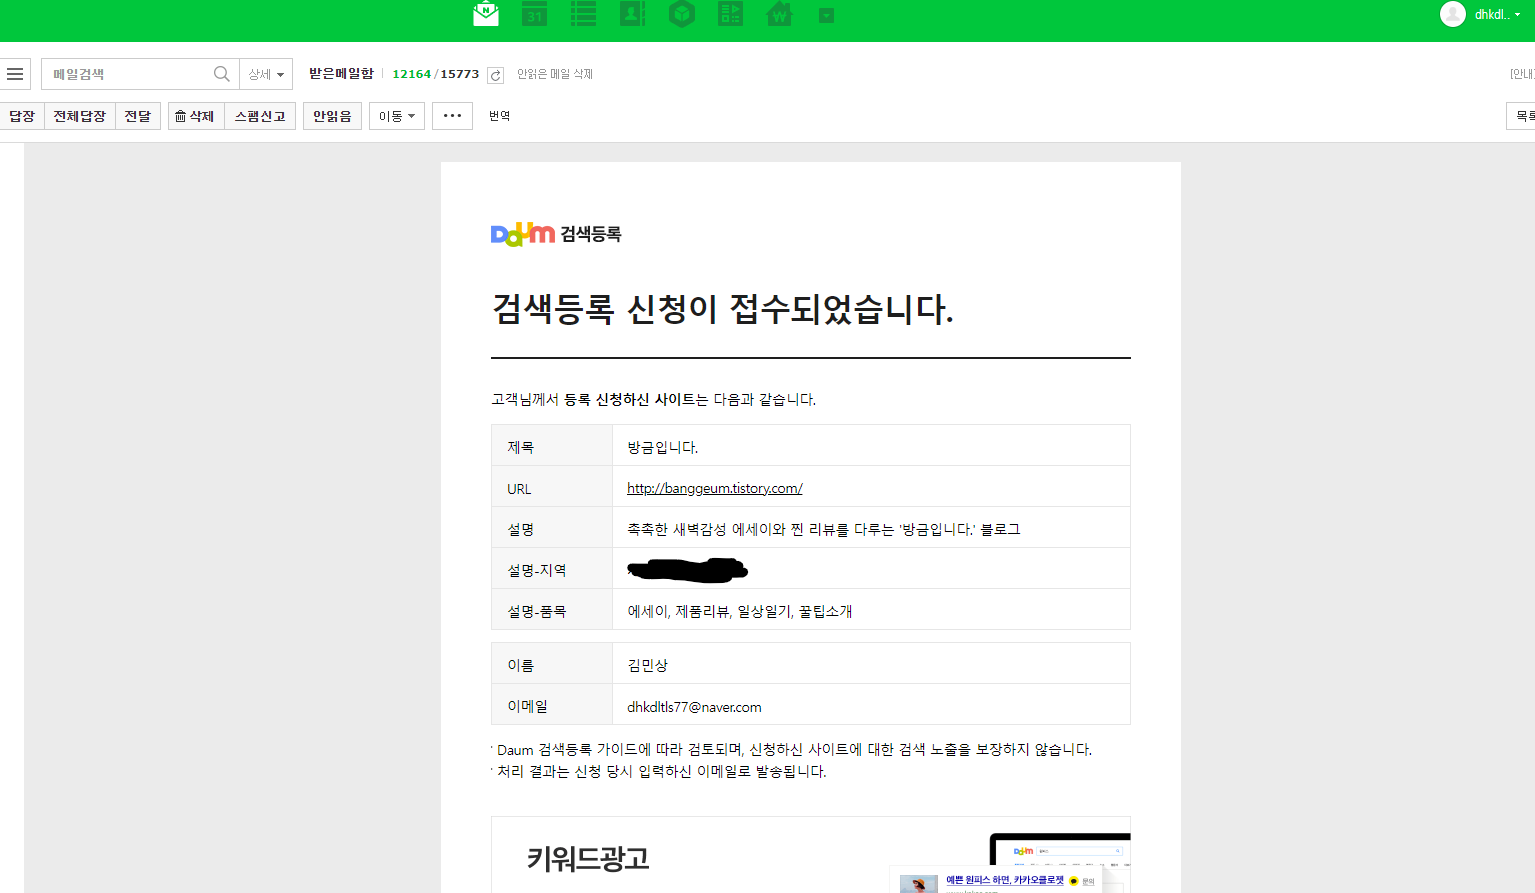Open the Memo list icon in the green bar

583,14
